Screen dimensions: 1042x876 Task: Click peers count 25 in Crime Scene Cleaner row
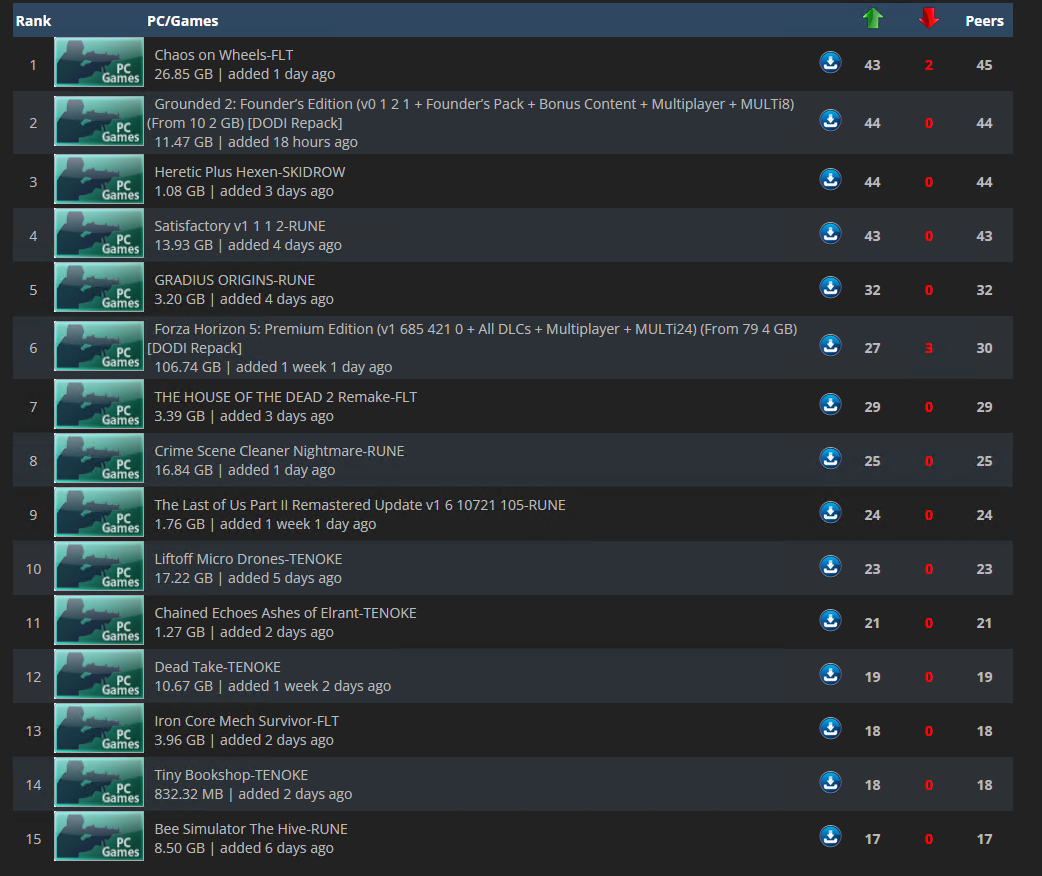click(984, 461)
